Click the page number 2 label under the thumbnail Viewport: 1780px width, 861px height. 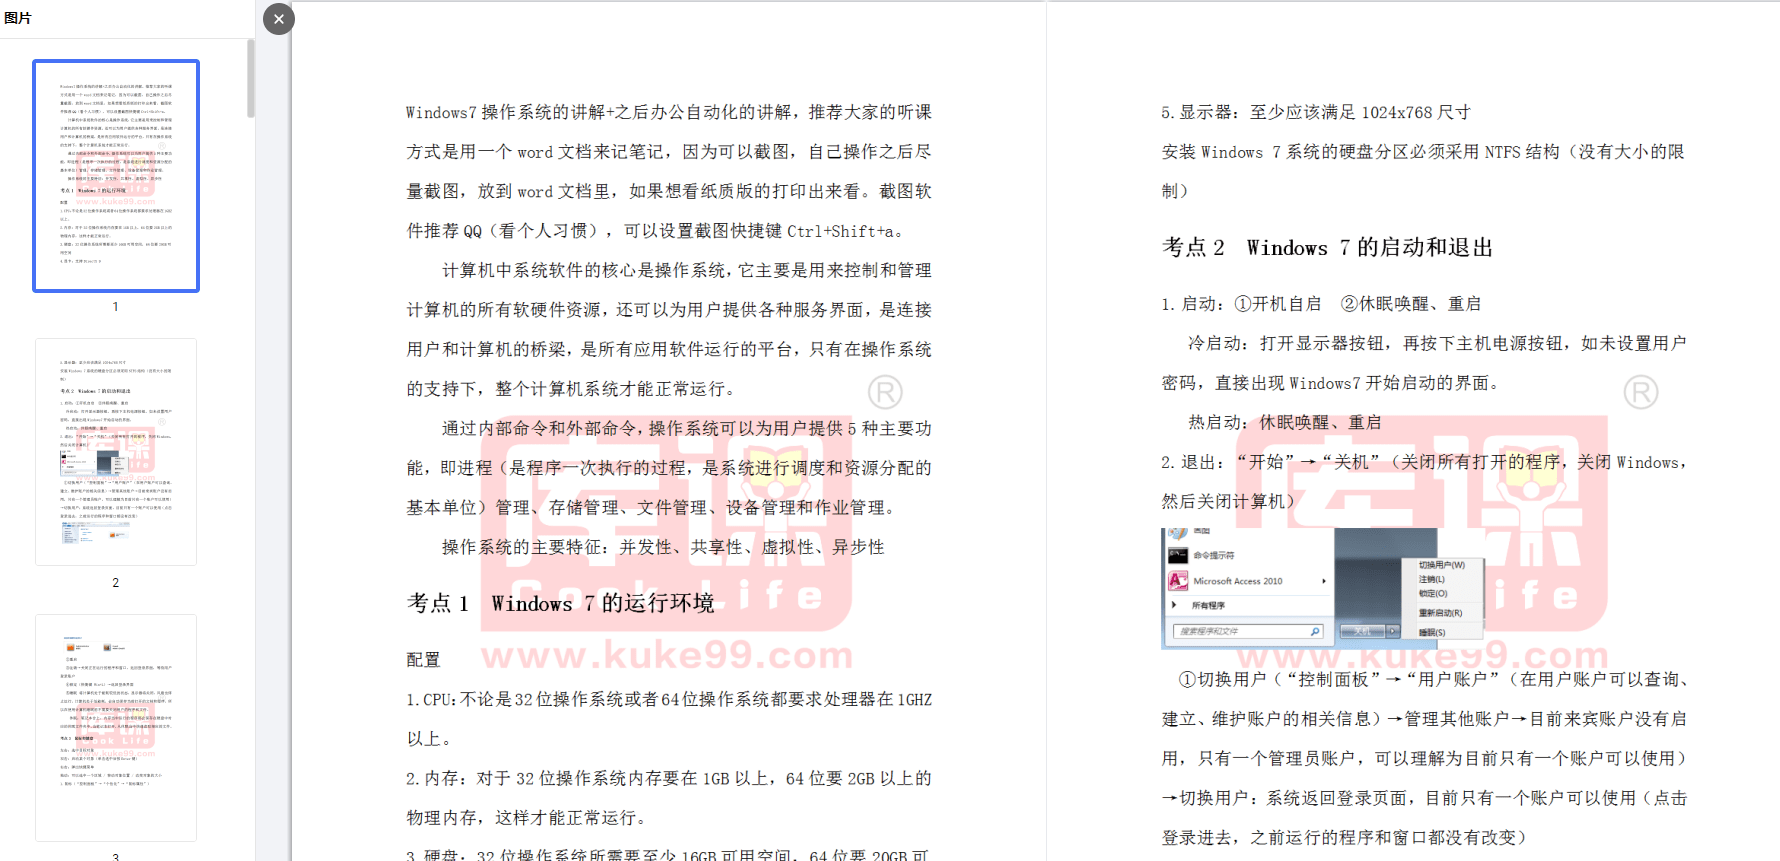click(116, 583)
